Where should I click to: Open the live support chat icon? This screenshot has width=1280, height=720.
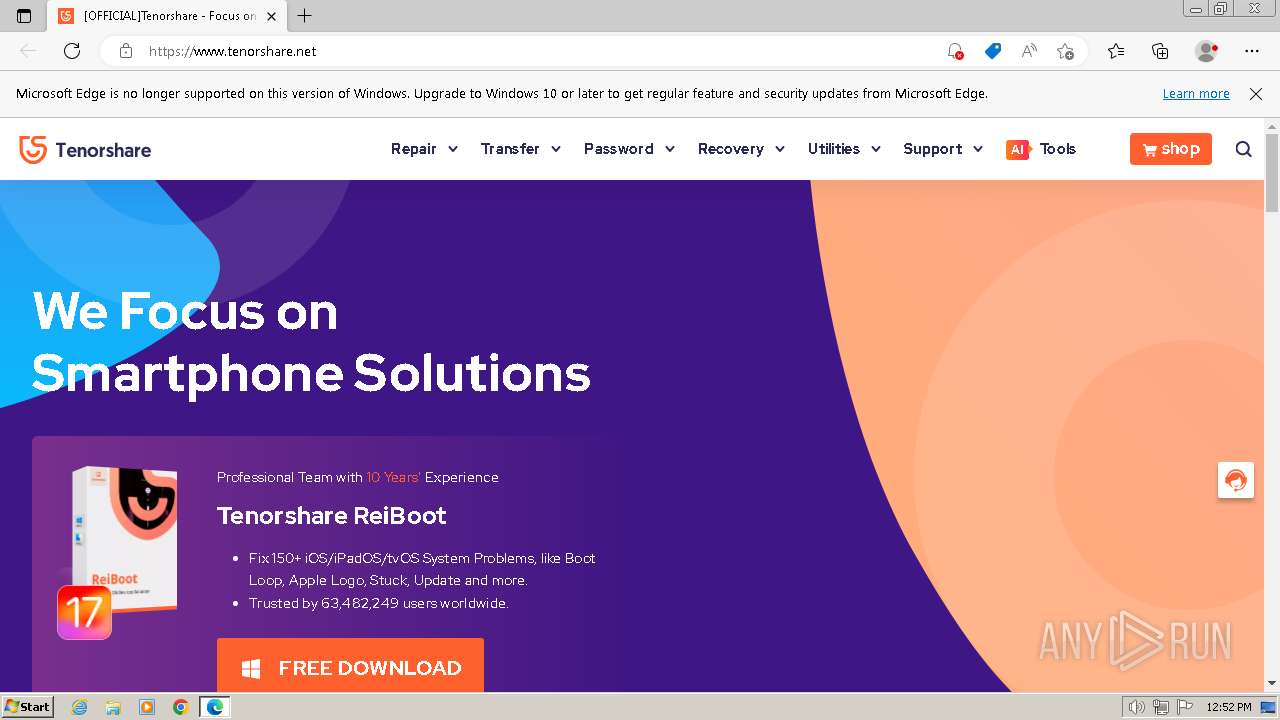pyautogui.click(x=1236, y=480)
